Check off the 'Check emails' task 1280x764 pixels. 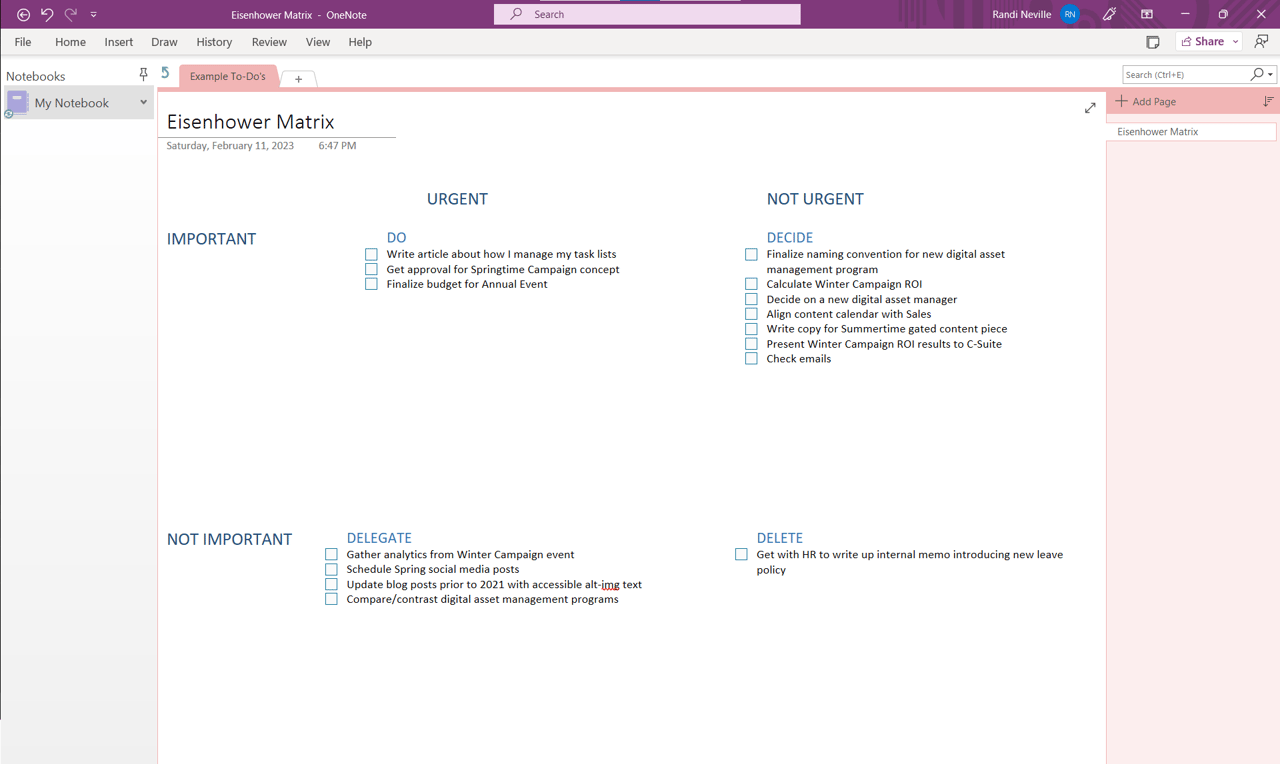click(x=751, y=358)
